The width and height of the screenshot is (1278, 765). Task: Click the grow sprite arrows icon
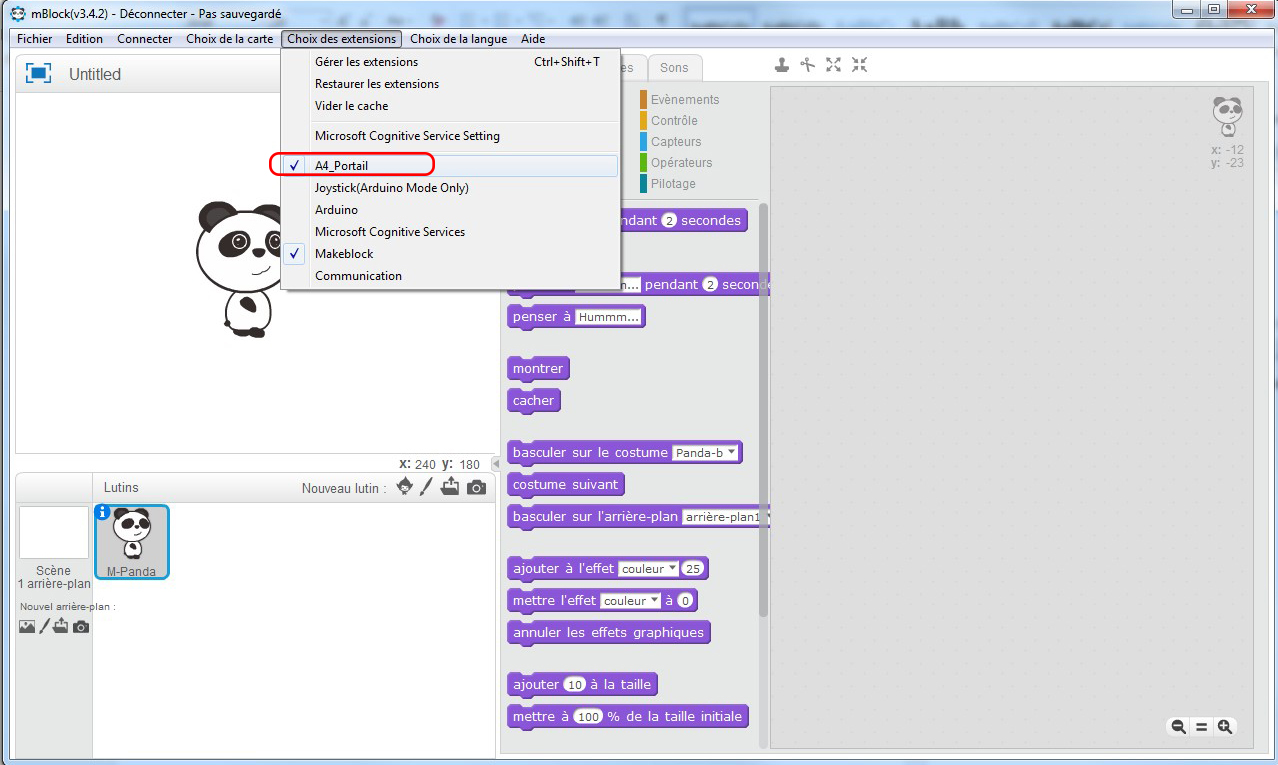click(x=834, y=65)
